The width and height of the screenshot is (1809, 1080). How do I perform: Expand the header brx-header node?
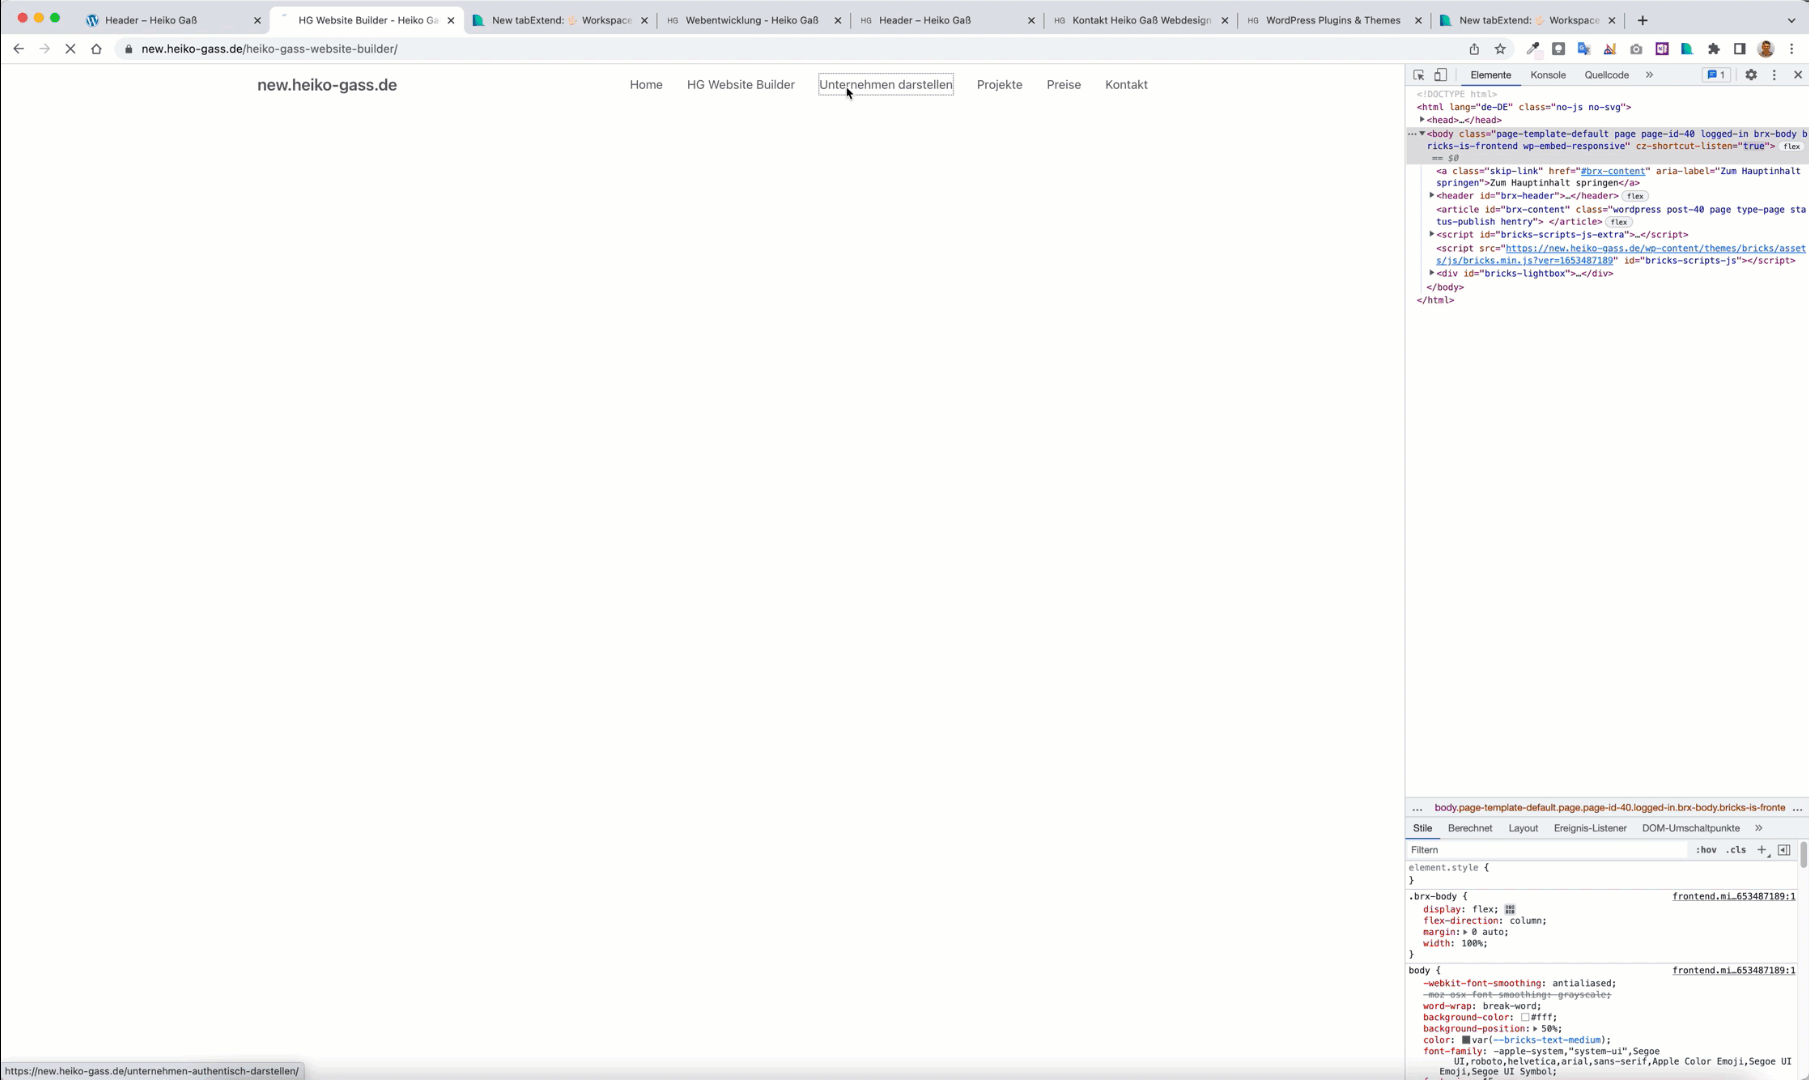tap(1432, 196)
